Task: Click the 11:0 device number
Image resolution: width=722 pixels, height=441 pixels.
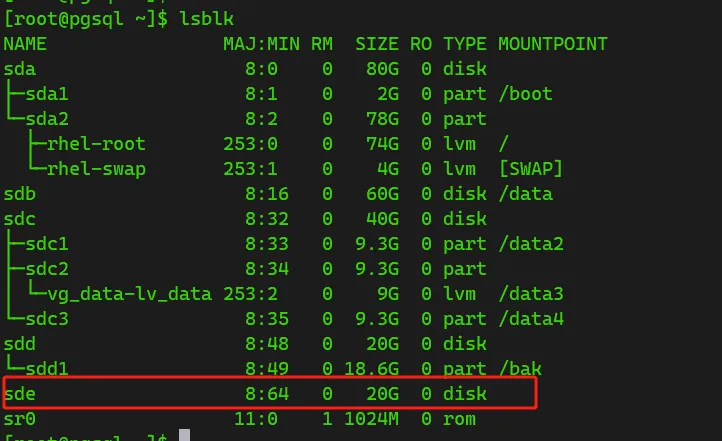Action: (256, 419)
